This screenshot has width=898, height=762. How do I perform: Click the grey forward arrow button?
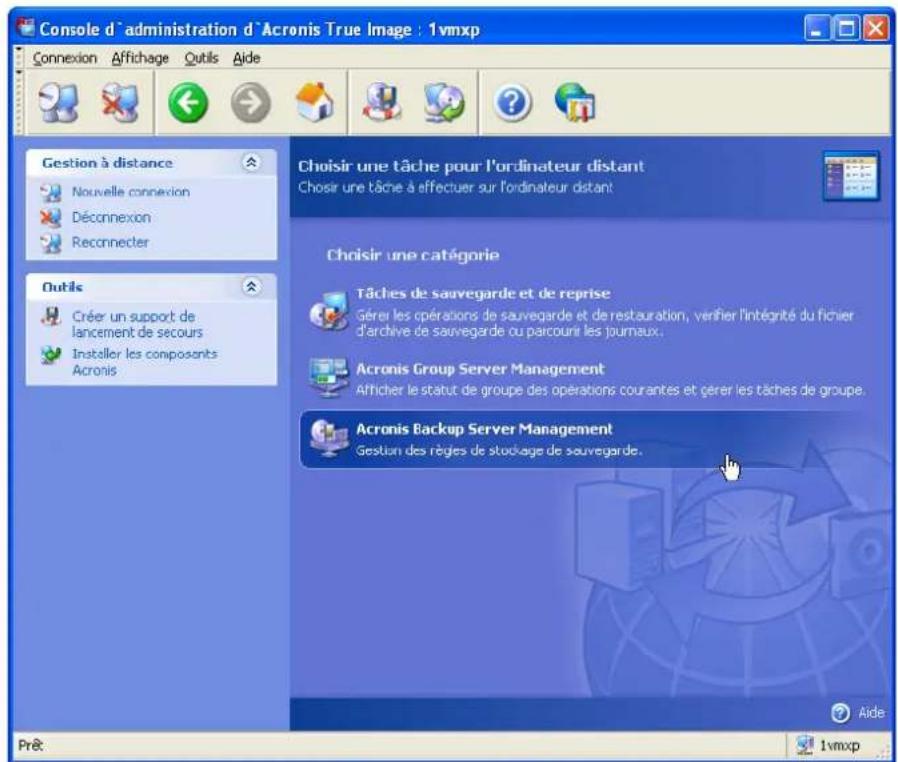point(251,103)
